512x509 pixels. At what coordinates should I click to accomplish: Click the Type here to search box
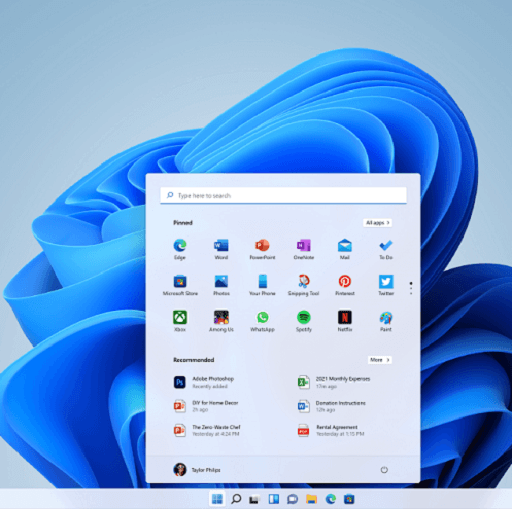coord(283,195)
